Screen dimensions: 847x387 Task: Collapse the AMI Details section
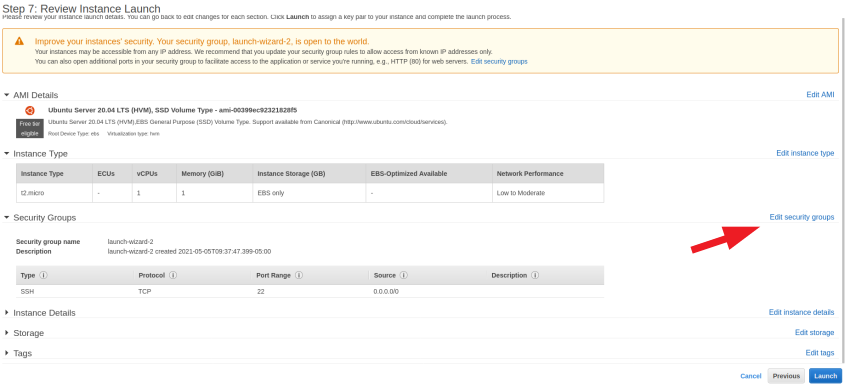tap(6, 95)
